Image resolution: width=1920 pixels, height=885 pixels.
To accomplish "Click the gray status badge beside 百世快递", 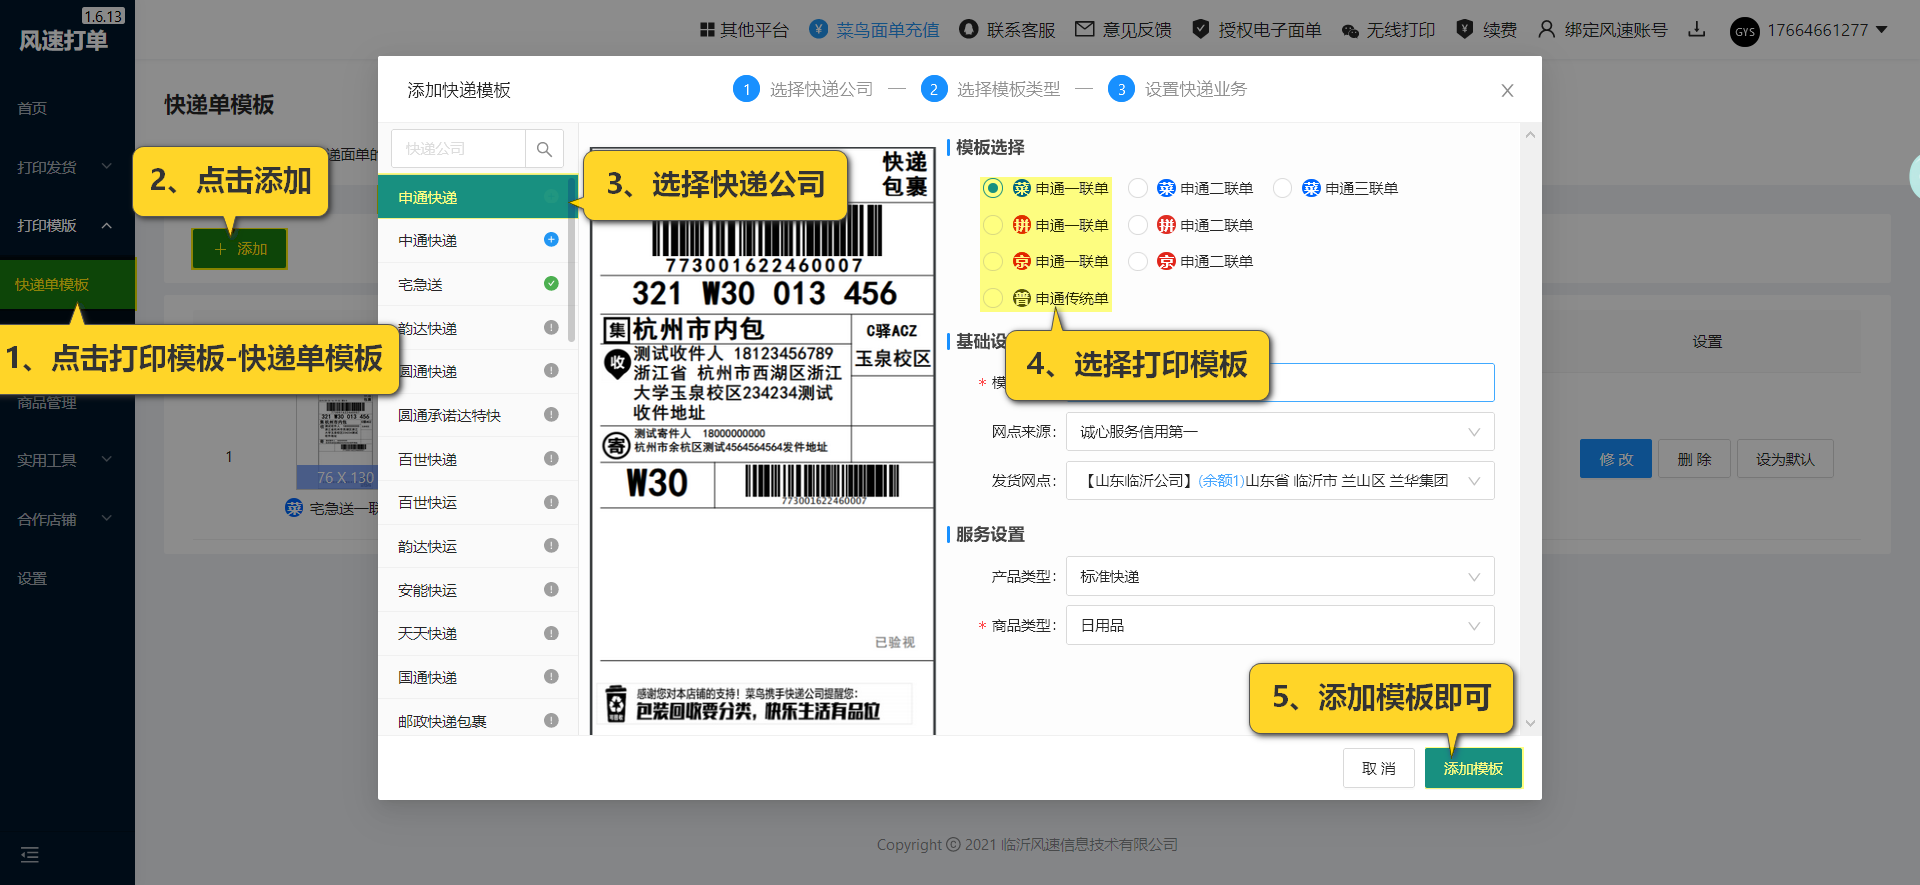I will 551,459.
